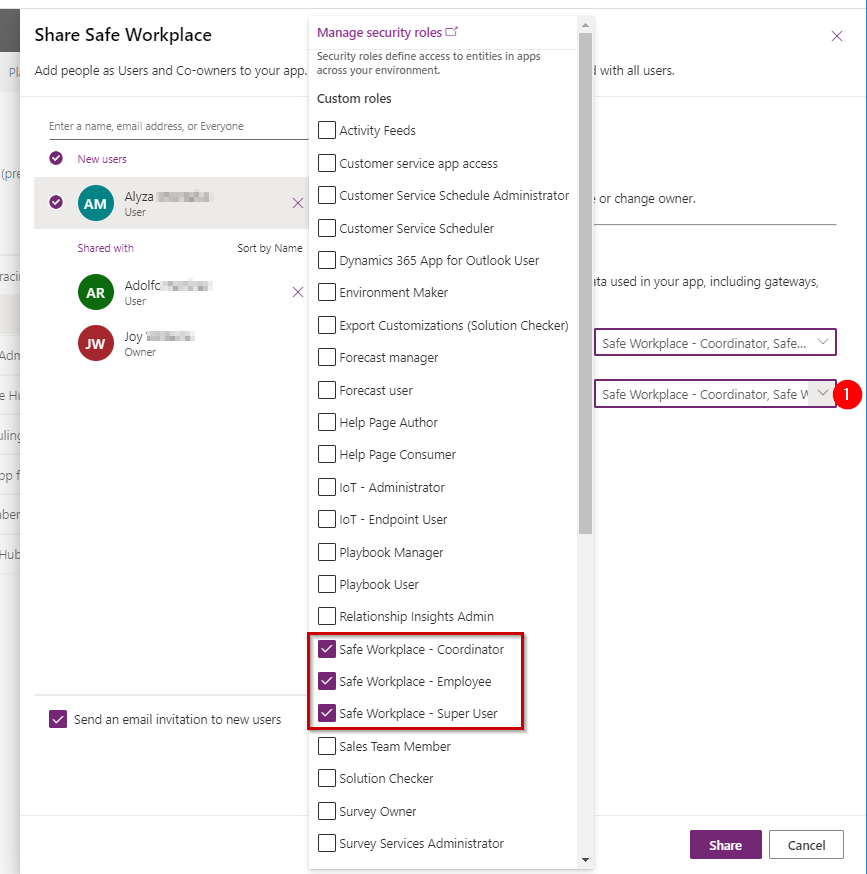
Task: Uncheck Safe Workplace - Coordinator role
Action: point(327,649)
